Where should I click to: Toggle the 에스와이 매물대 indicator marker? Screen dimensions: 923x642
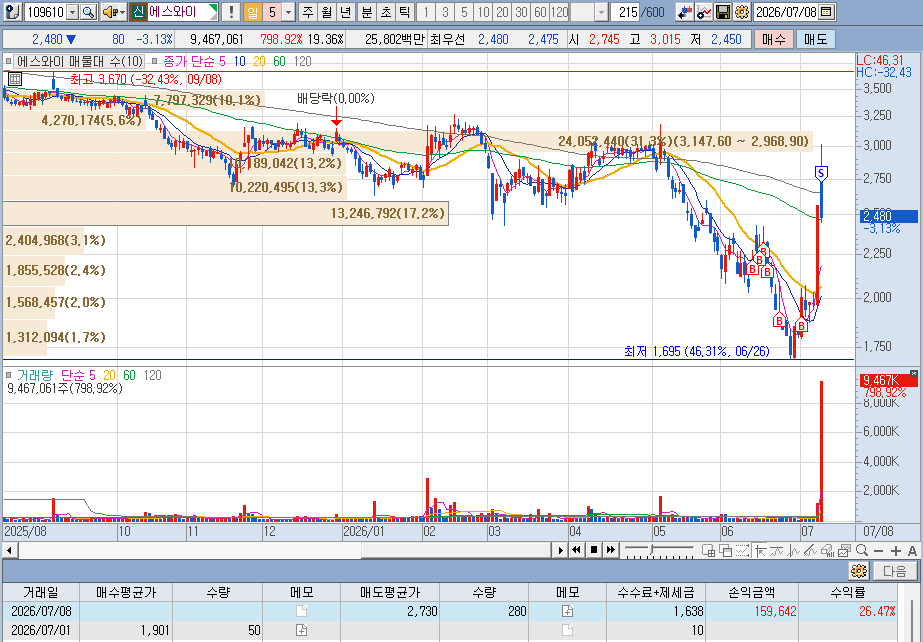point(9,61)
